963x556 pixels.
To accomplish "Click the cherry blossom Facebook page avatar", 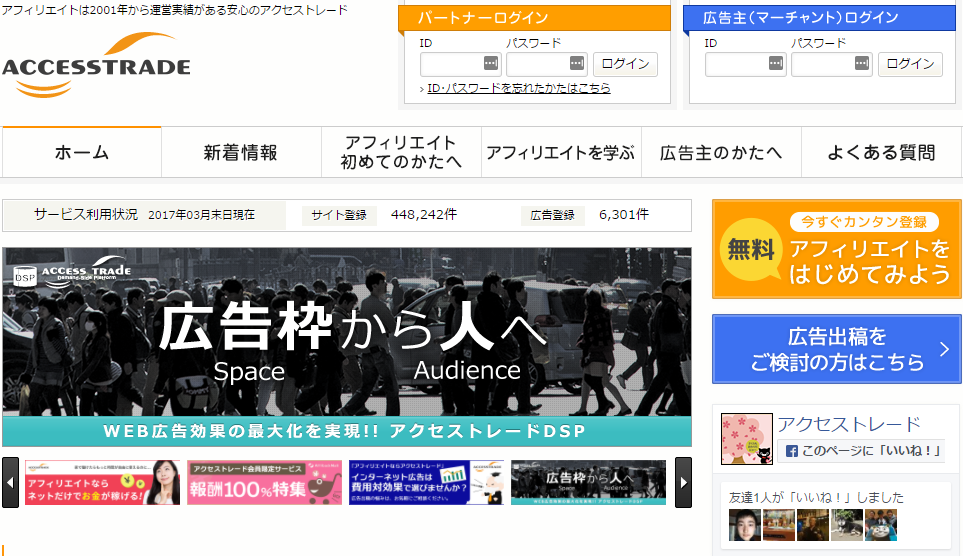I will [x=746, y=439].
